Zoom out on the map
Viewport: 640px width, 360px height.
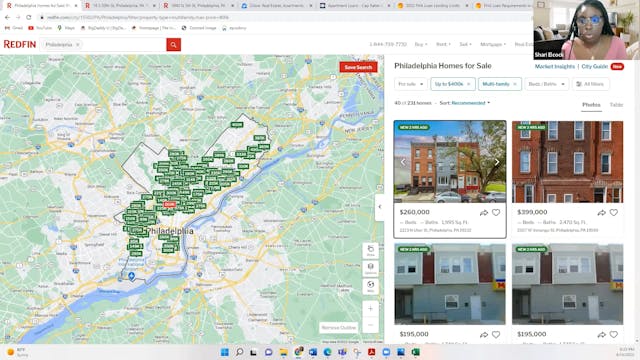(371, 325)
